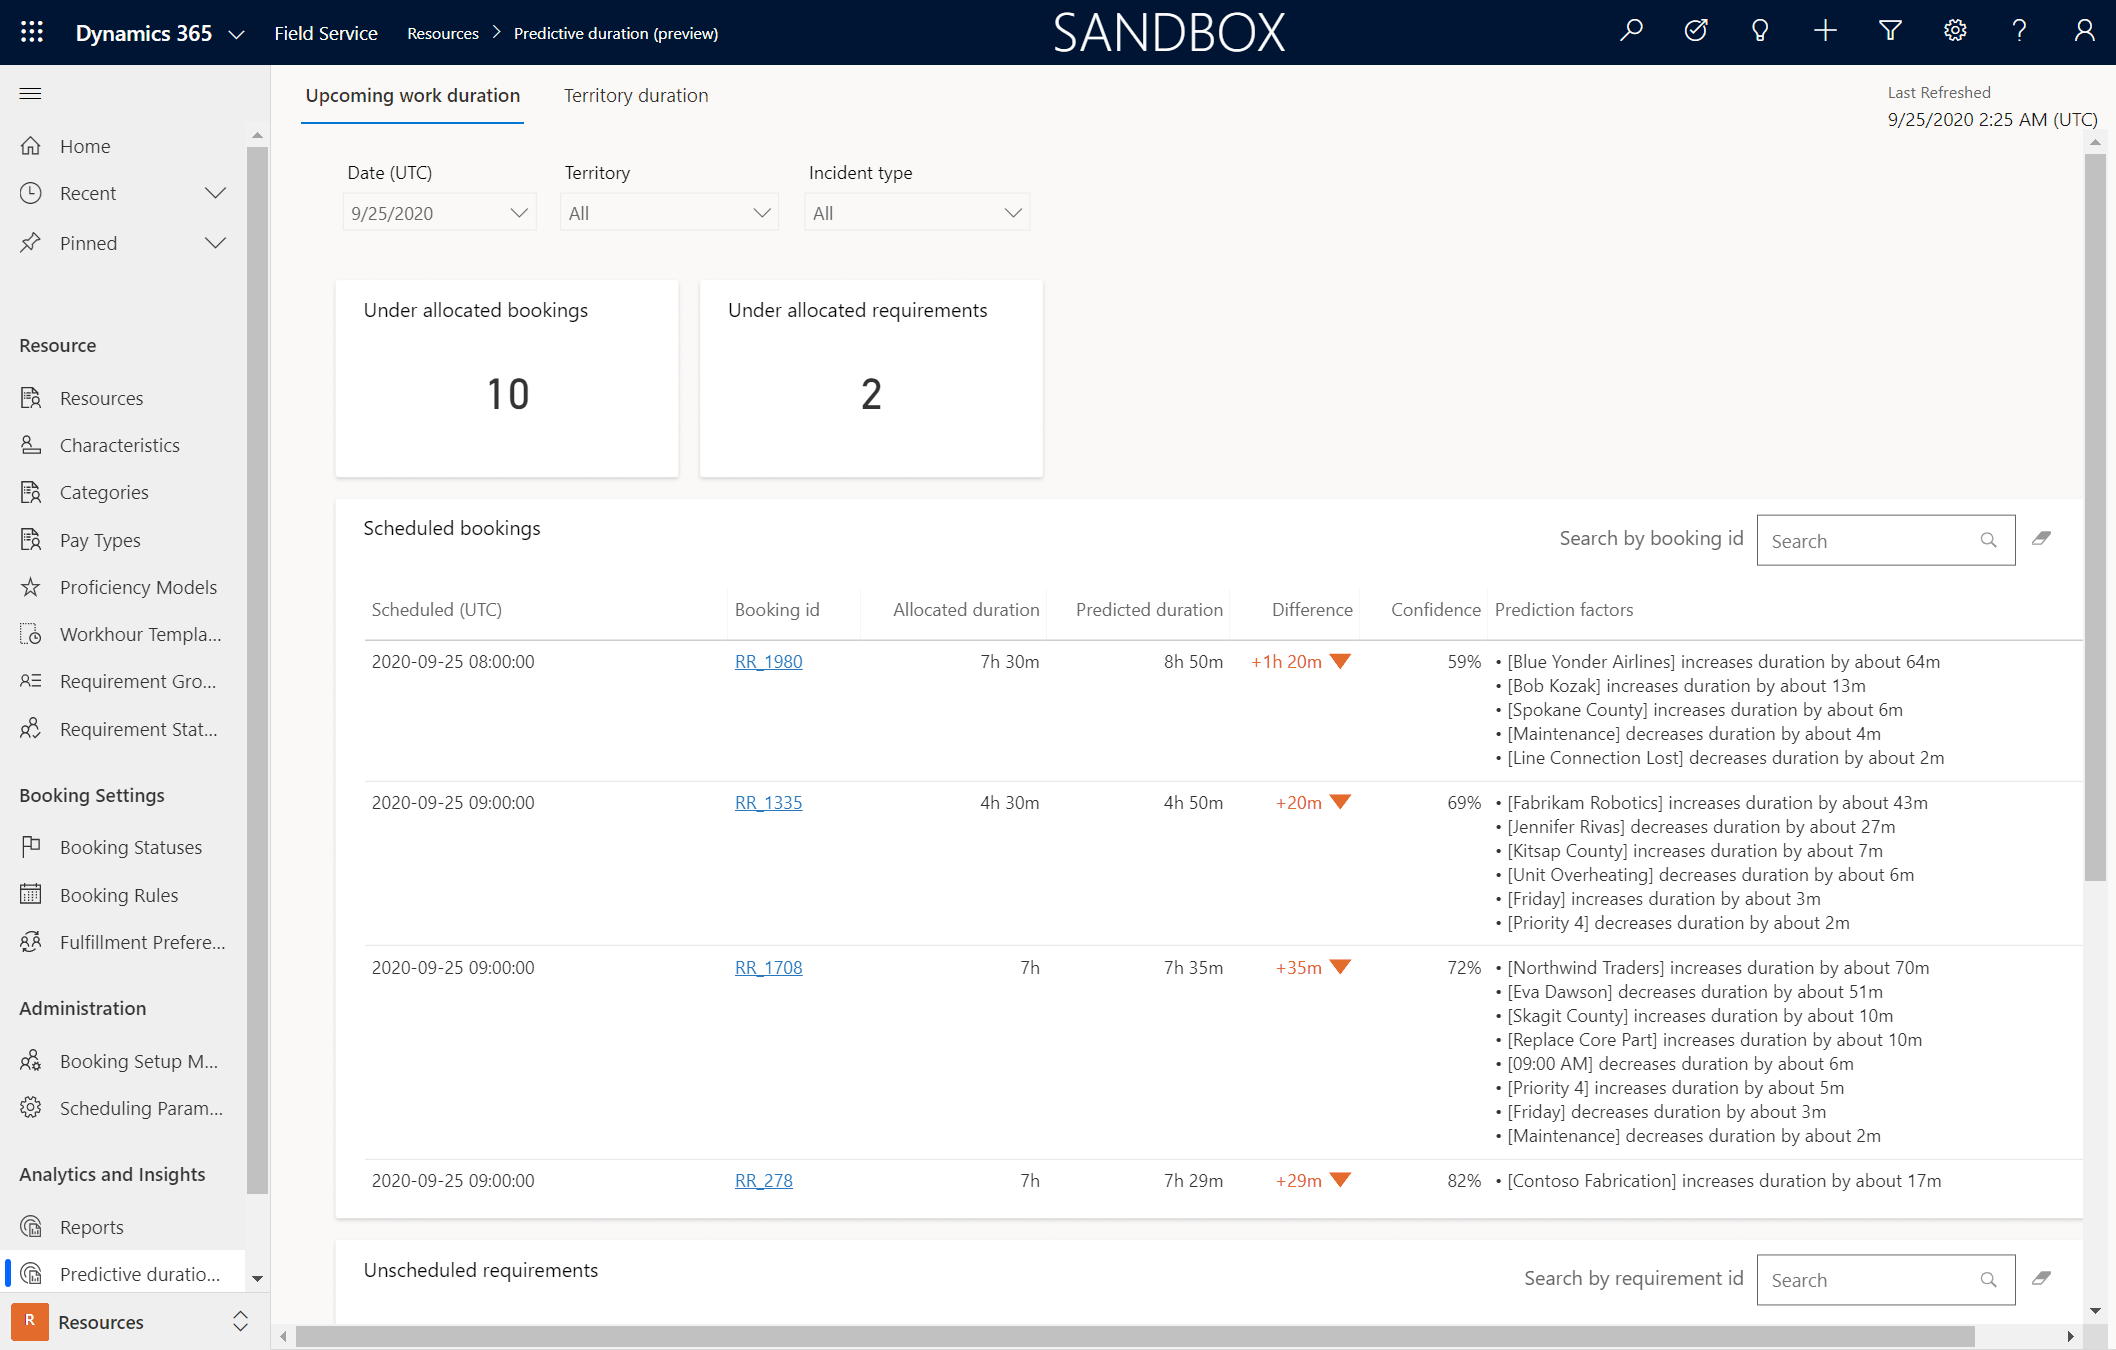Click the Under allocated bookings card
Screen dimensions: 2116x1350
tap(507, 379)
